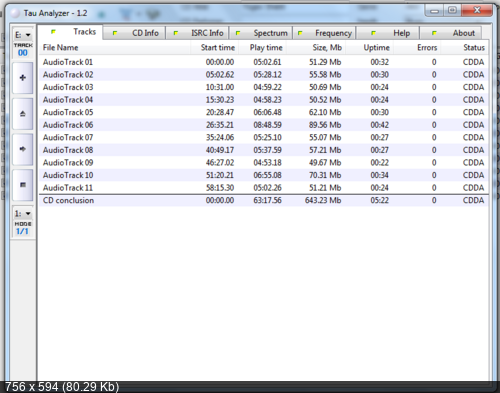Open the About tab

pos(451,33)
